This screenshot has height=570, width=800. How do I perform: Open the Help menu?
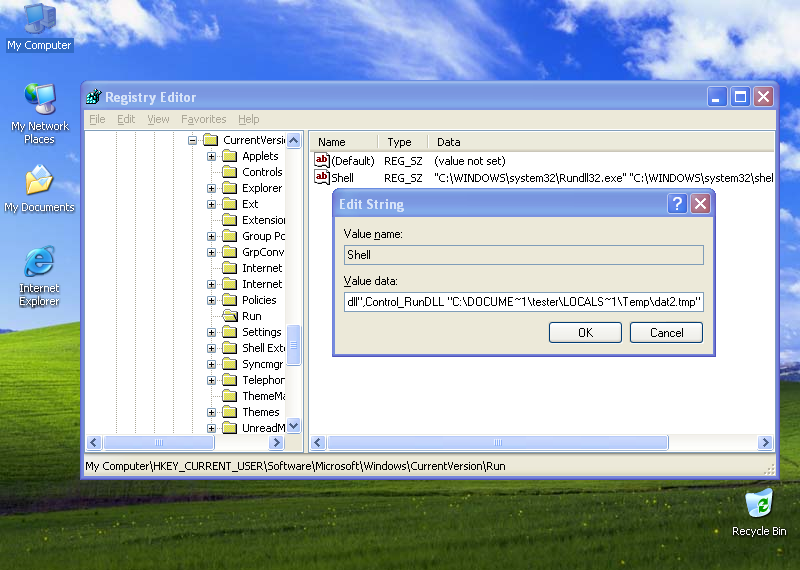248,119
